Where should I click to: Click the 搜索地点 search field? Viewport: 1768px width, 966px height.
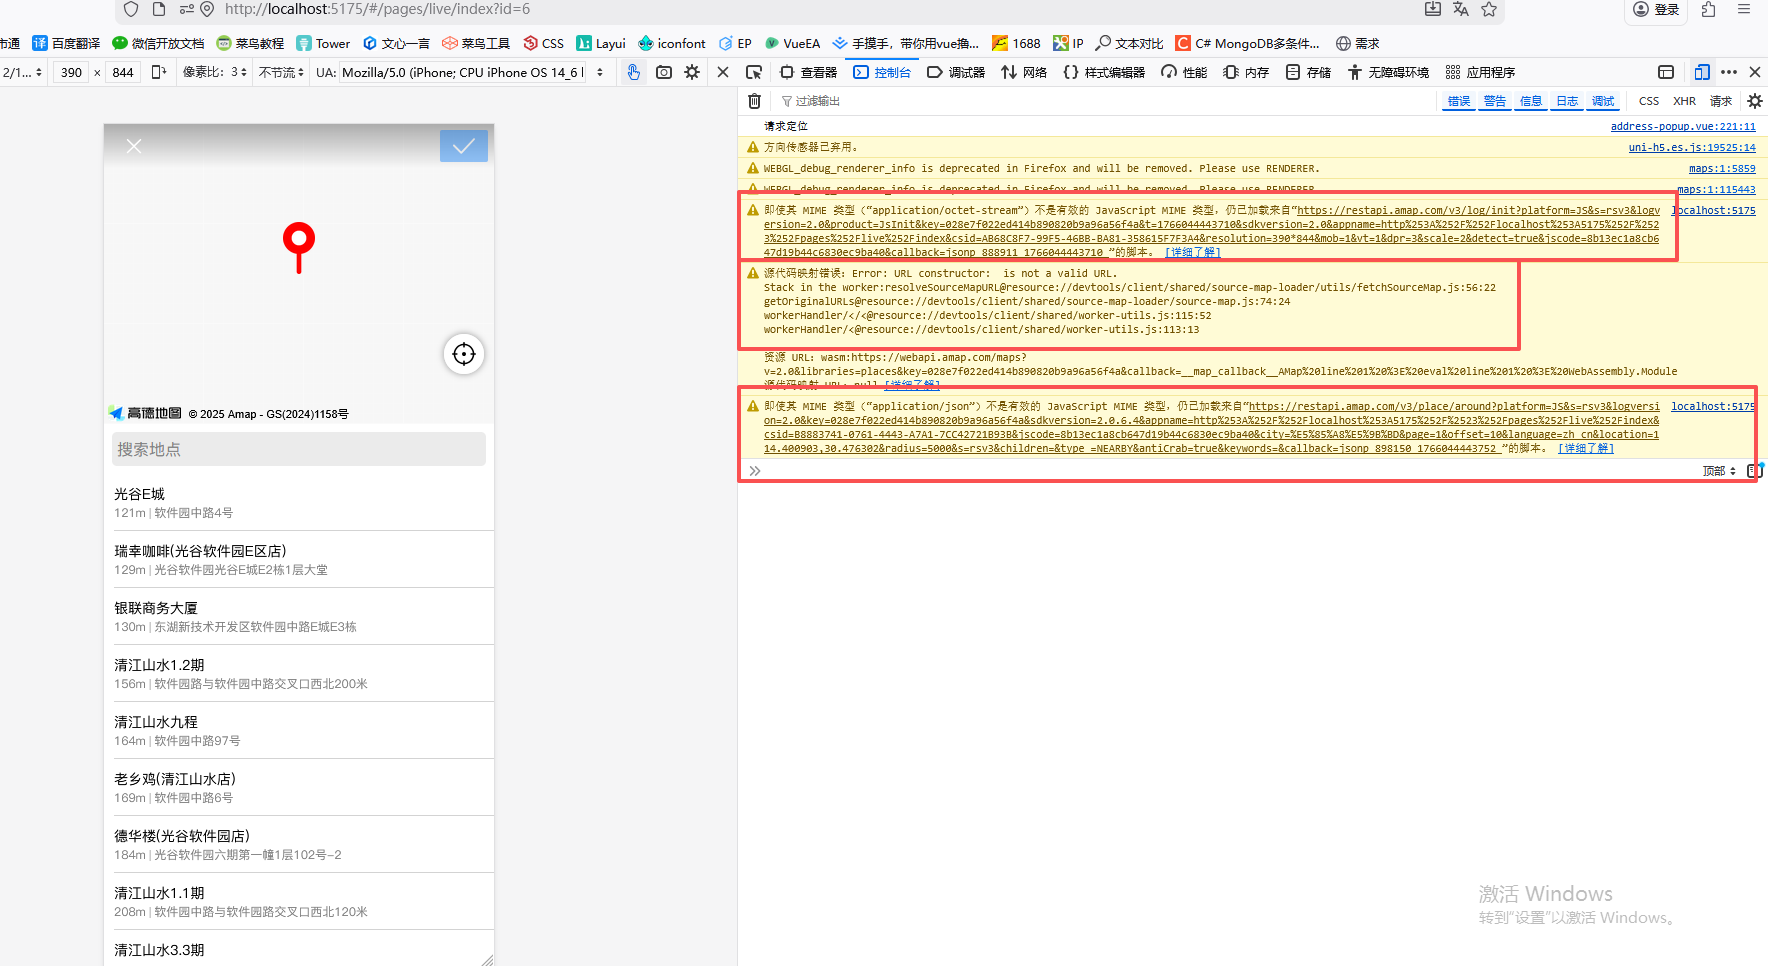point(298,449)
